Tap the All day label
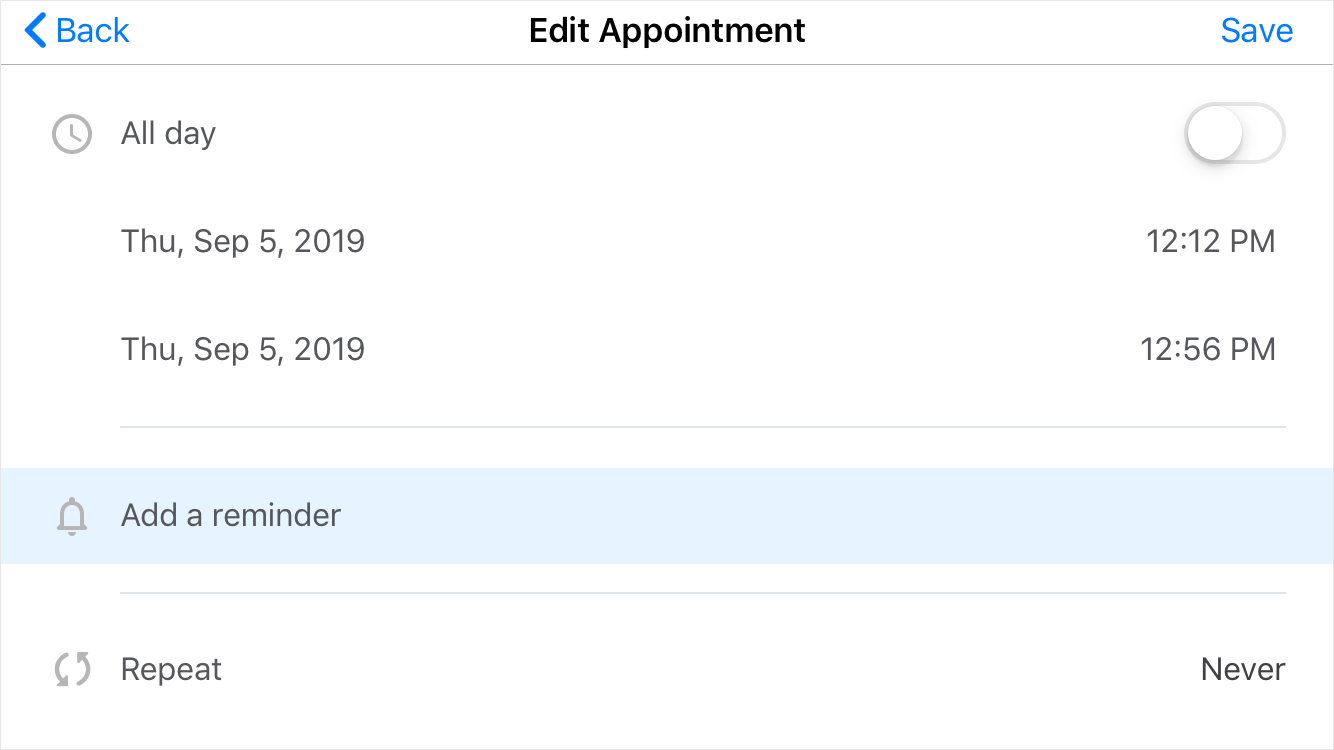This screenshot has height=750, width=1334. (x=168, y=132)
